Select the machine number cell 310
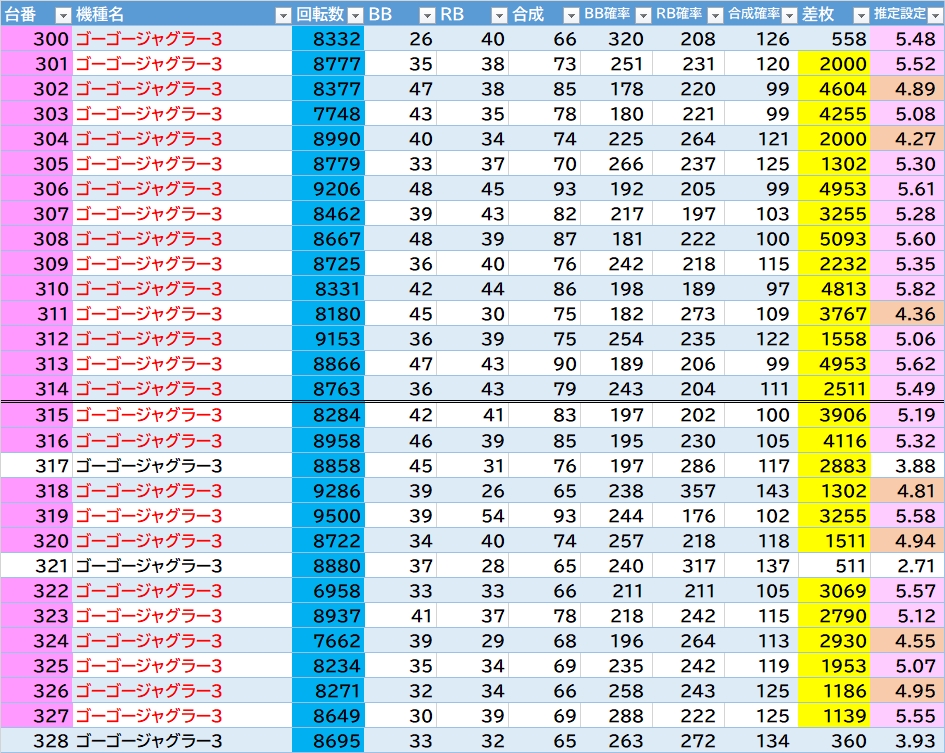The image size is (945, 753). click(37, 289)
